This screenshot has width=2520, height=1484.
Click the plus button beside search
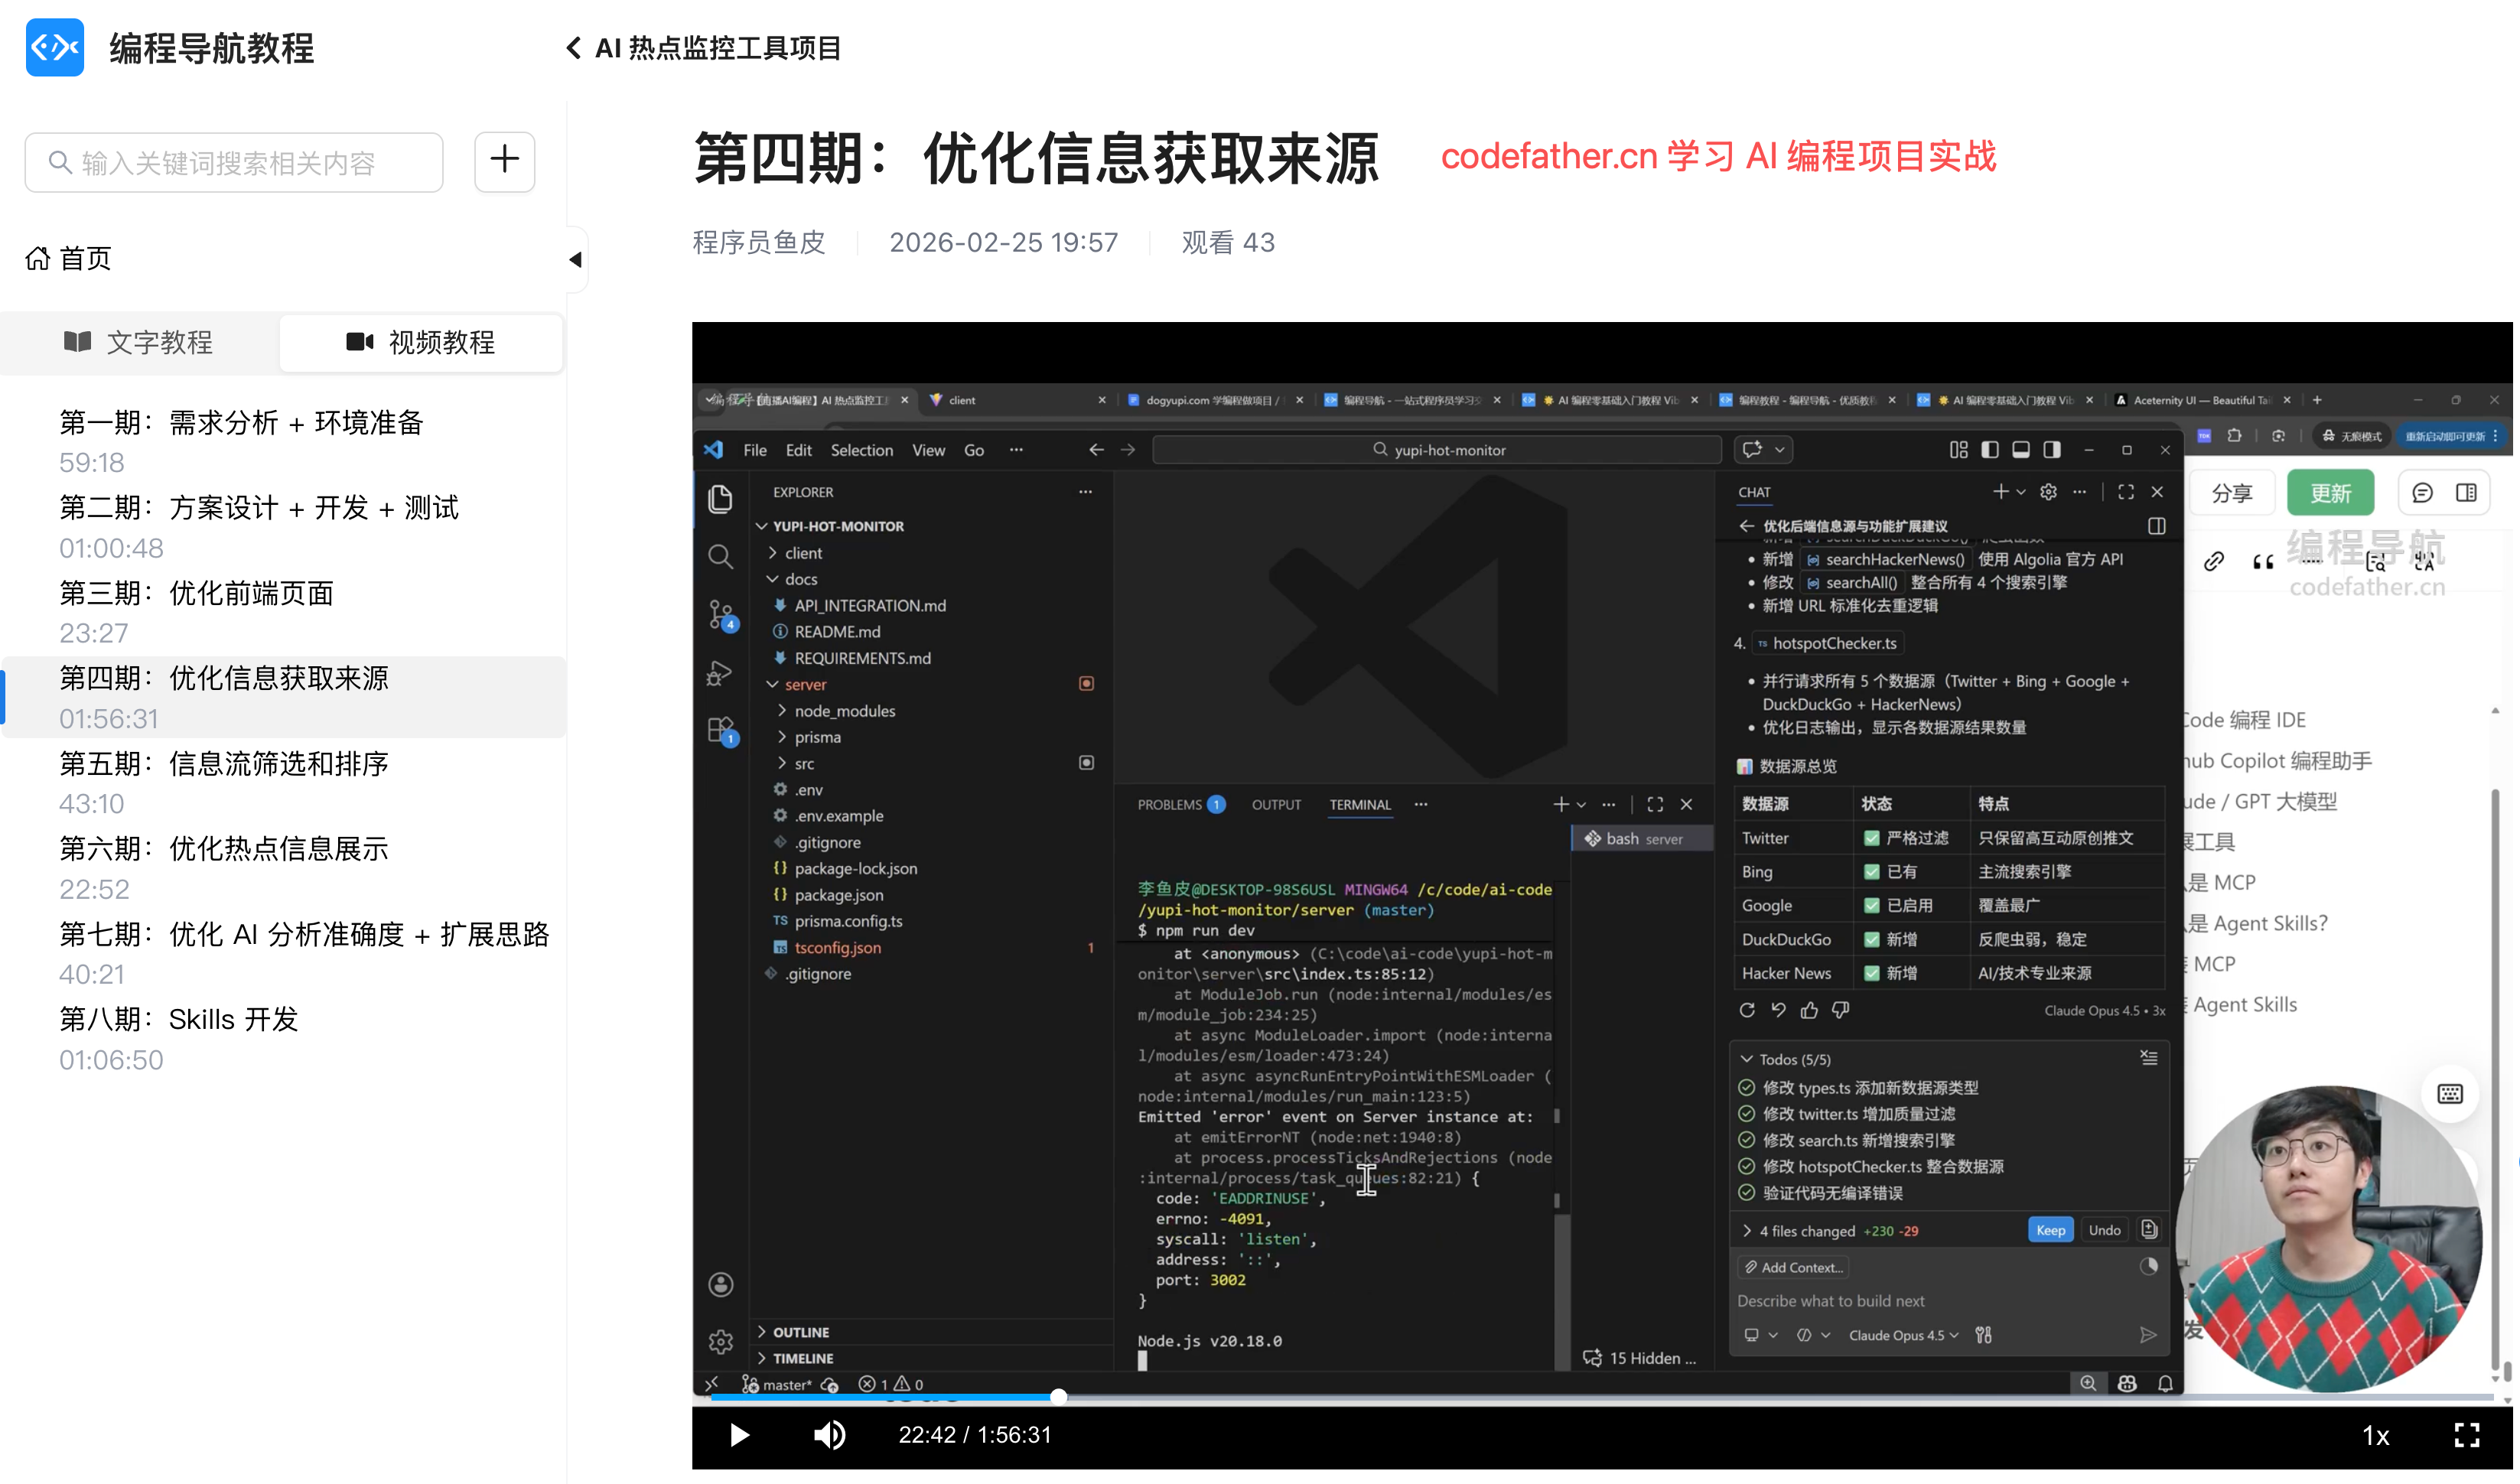[504, 161]
